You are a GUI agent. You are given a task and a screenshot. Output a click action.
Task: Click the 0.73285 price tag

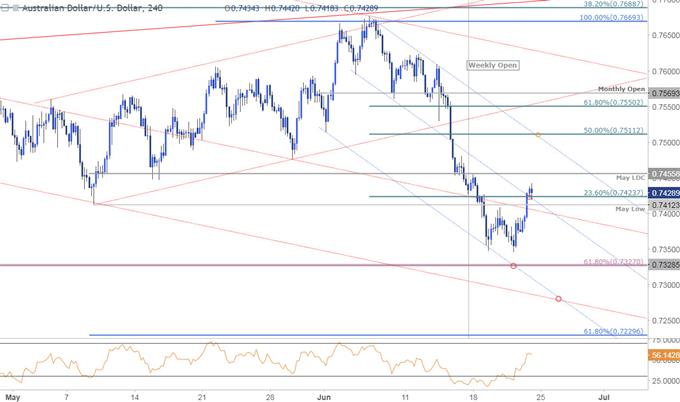(x=664, y=265)
